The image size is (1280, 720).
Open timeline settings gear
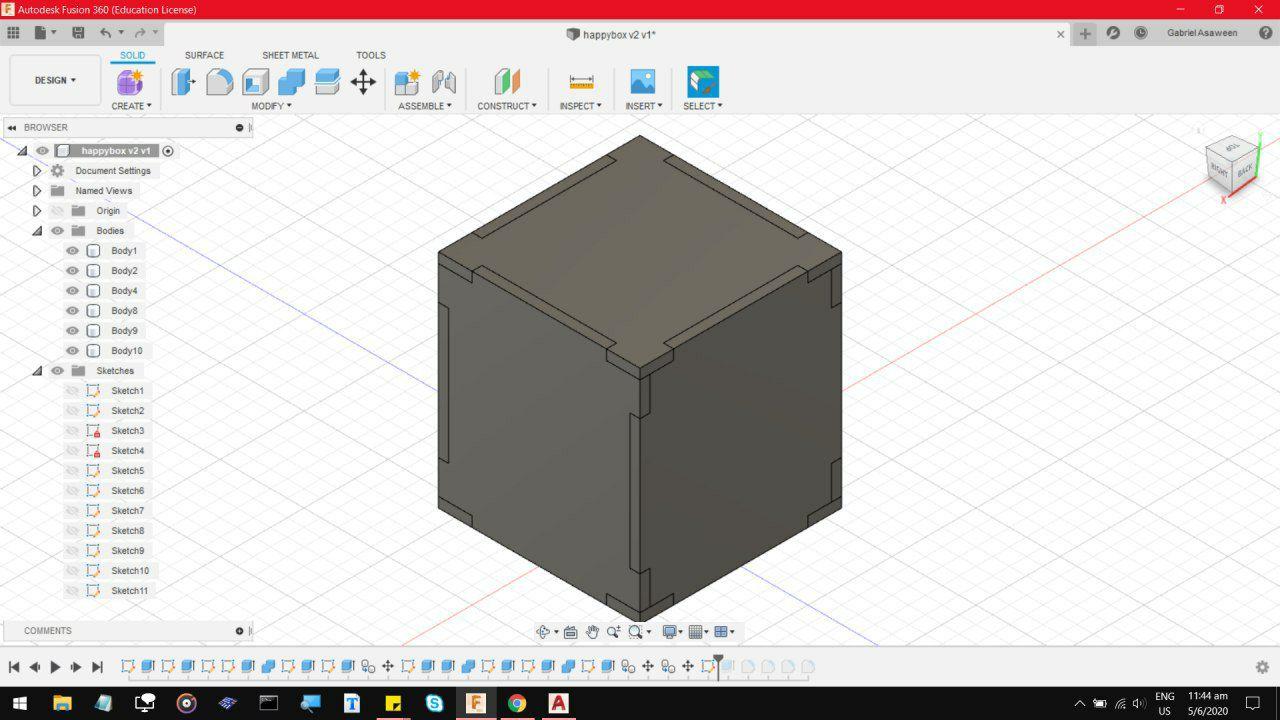(1262, 667)
